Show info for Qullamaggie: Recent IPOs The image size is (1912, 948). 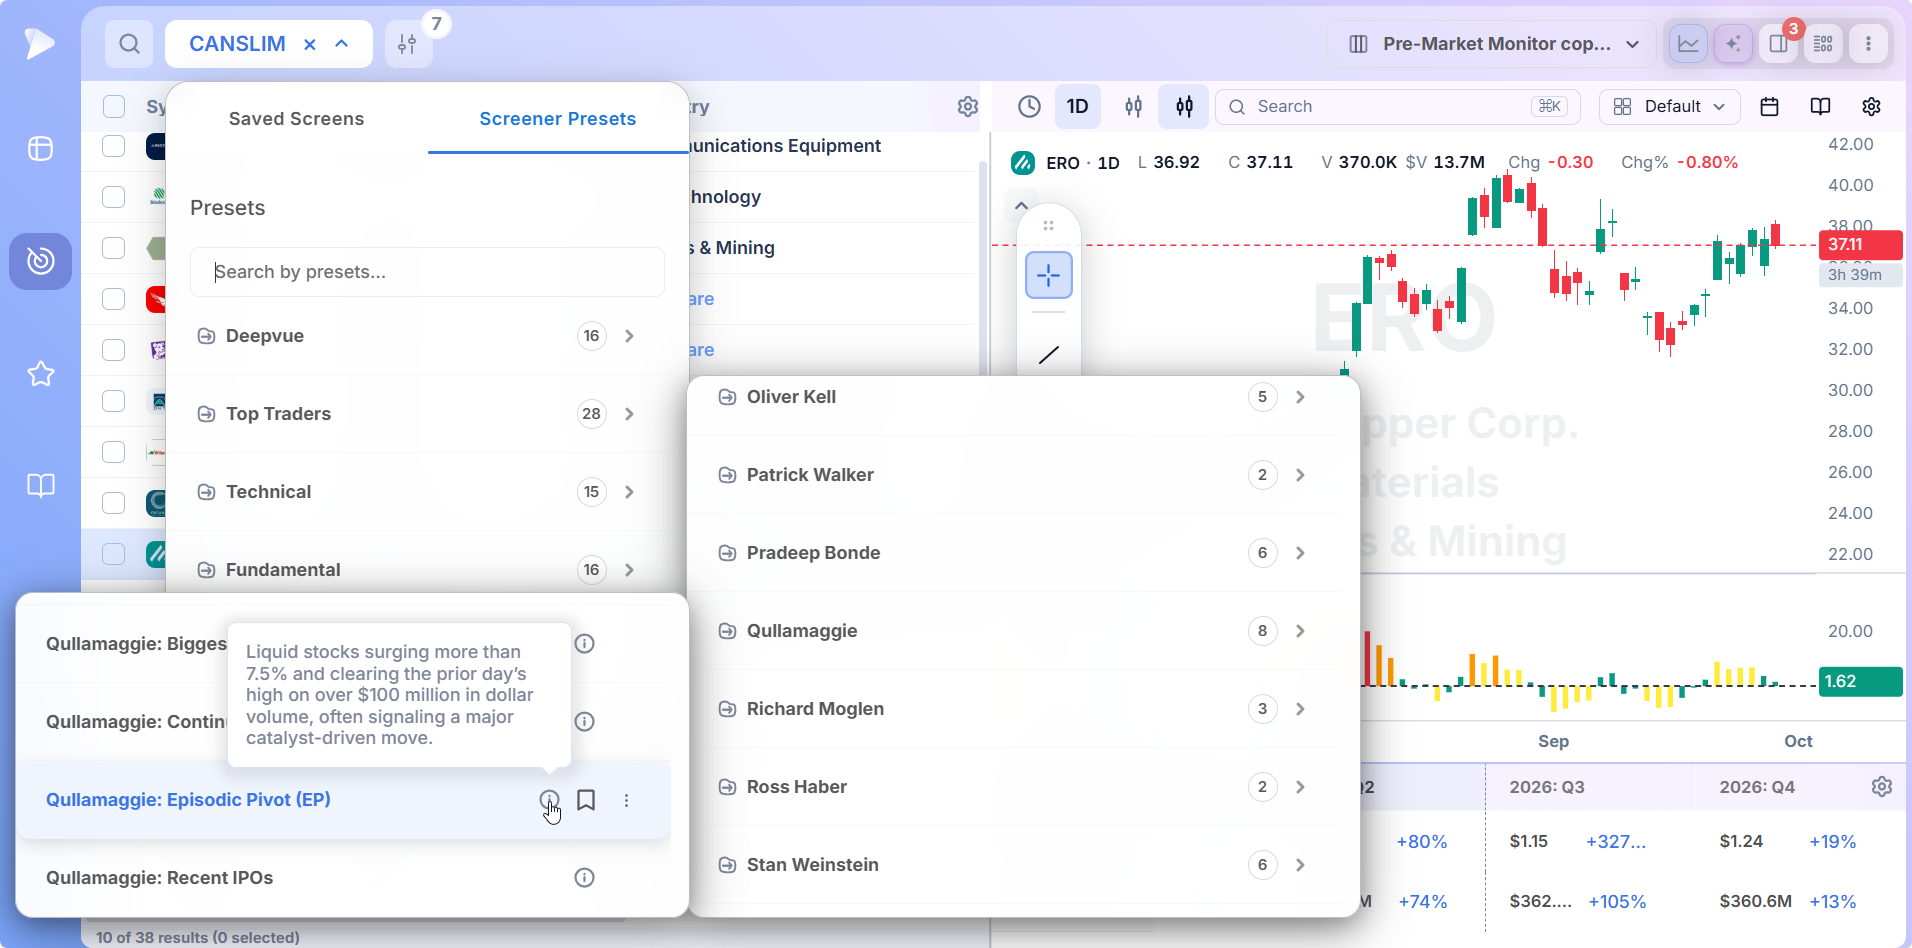pos(584,878)
